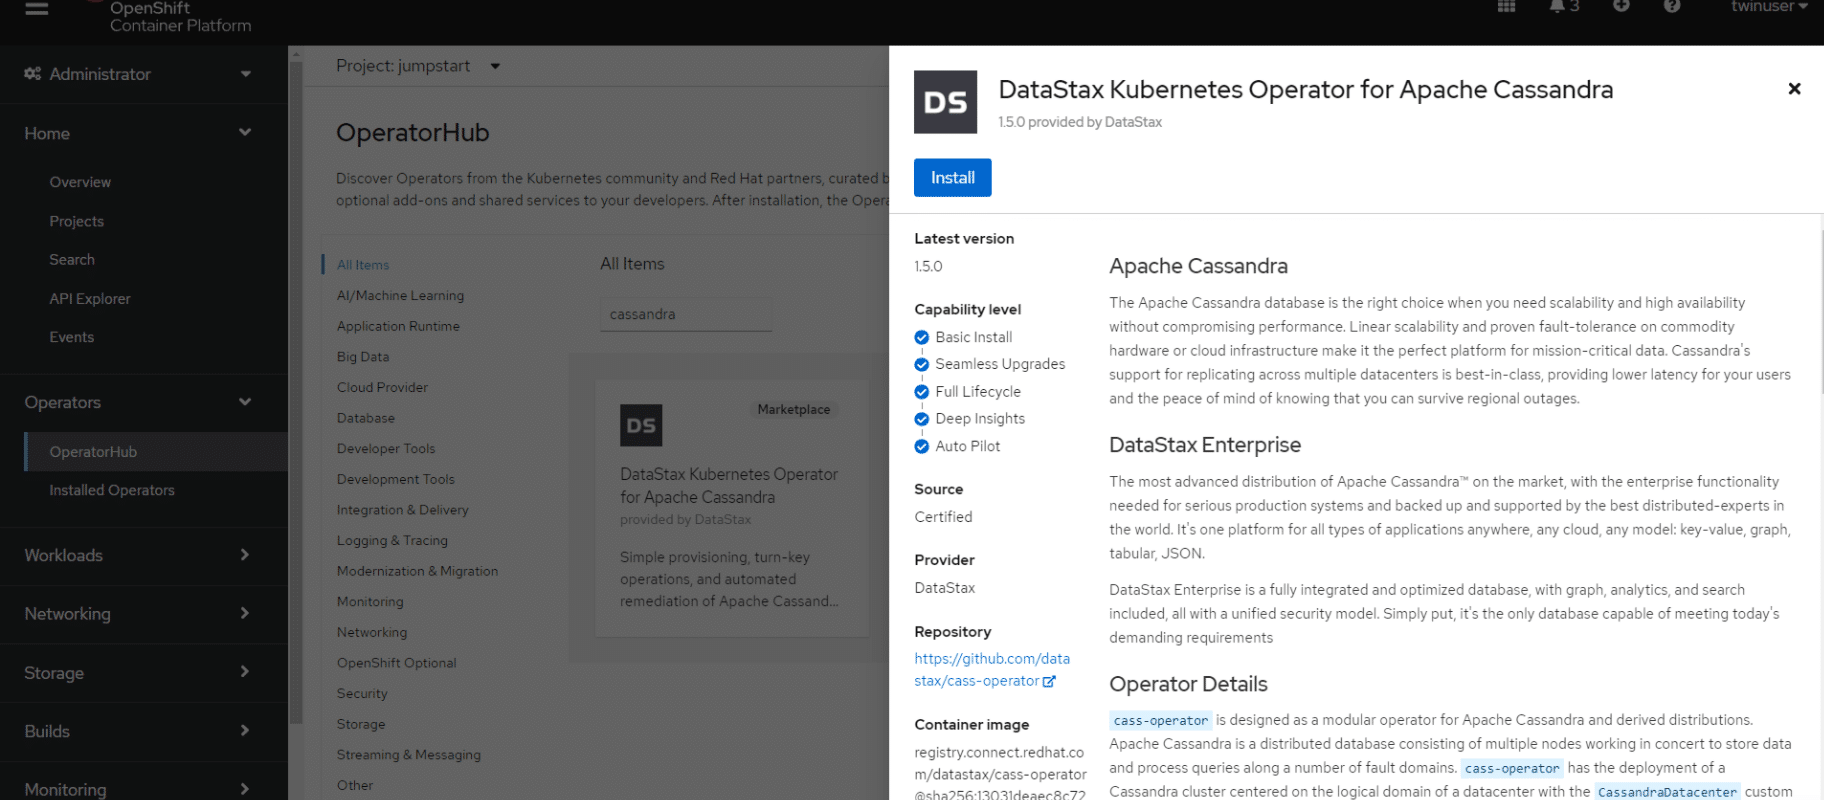This screenshot has width=1824, height=800.
Task: Click the Basic Install capability checkmark
Action: (x=922, y=338)
